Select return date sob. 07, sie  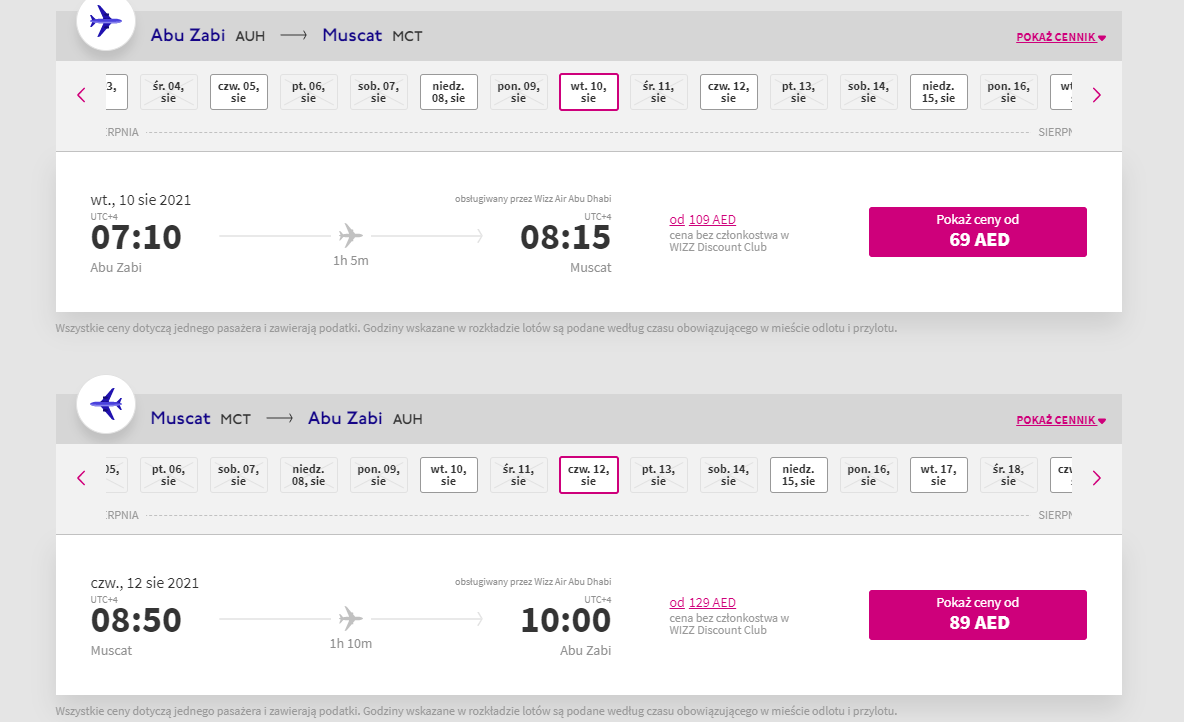pyautogui.click(x=239, y=475)
